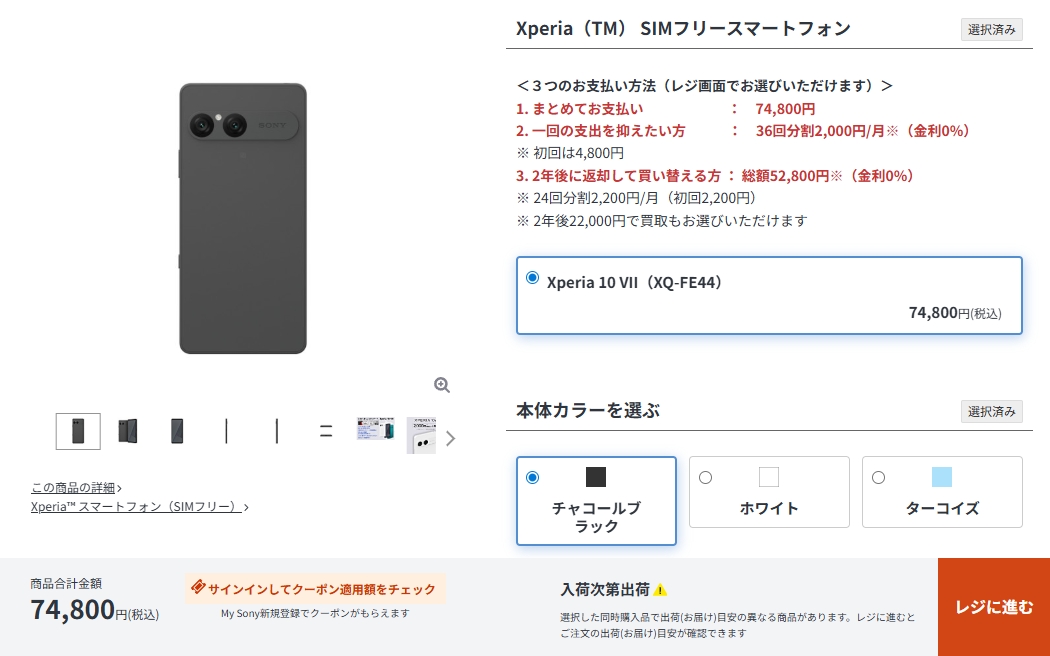Image resolution: width=1050 pixels, height=656 pixels.
Task: Choose the ターコイズ color radio option
Action: (878, 477)
